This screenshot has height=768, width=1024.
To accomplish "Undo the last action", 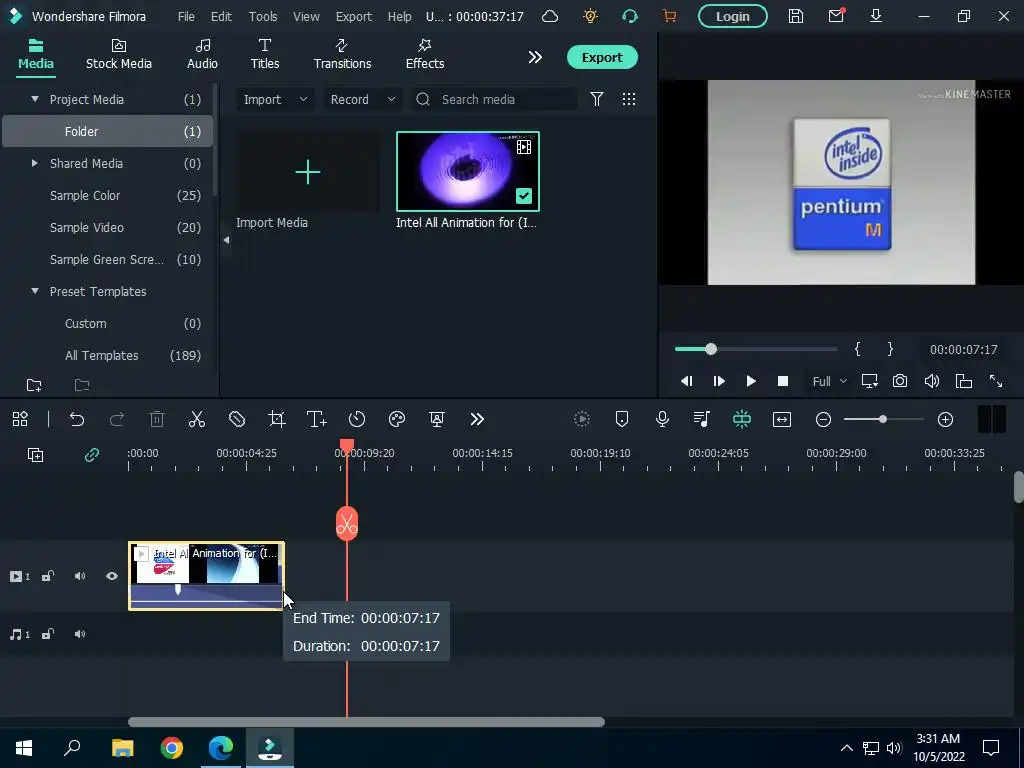I will click(77, 419).
